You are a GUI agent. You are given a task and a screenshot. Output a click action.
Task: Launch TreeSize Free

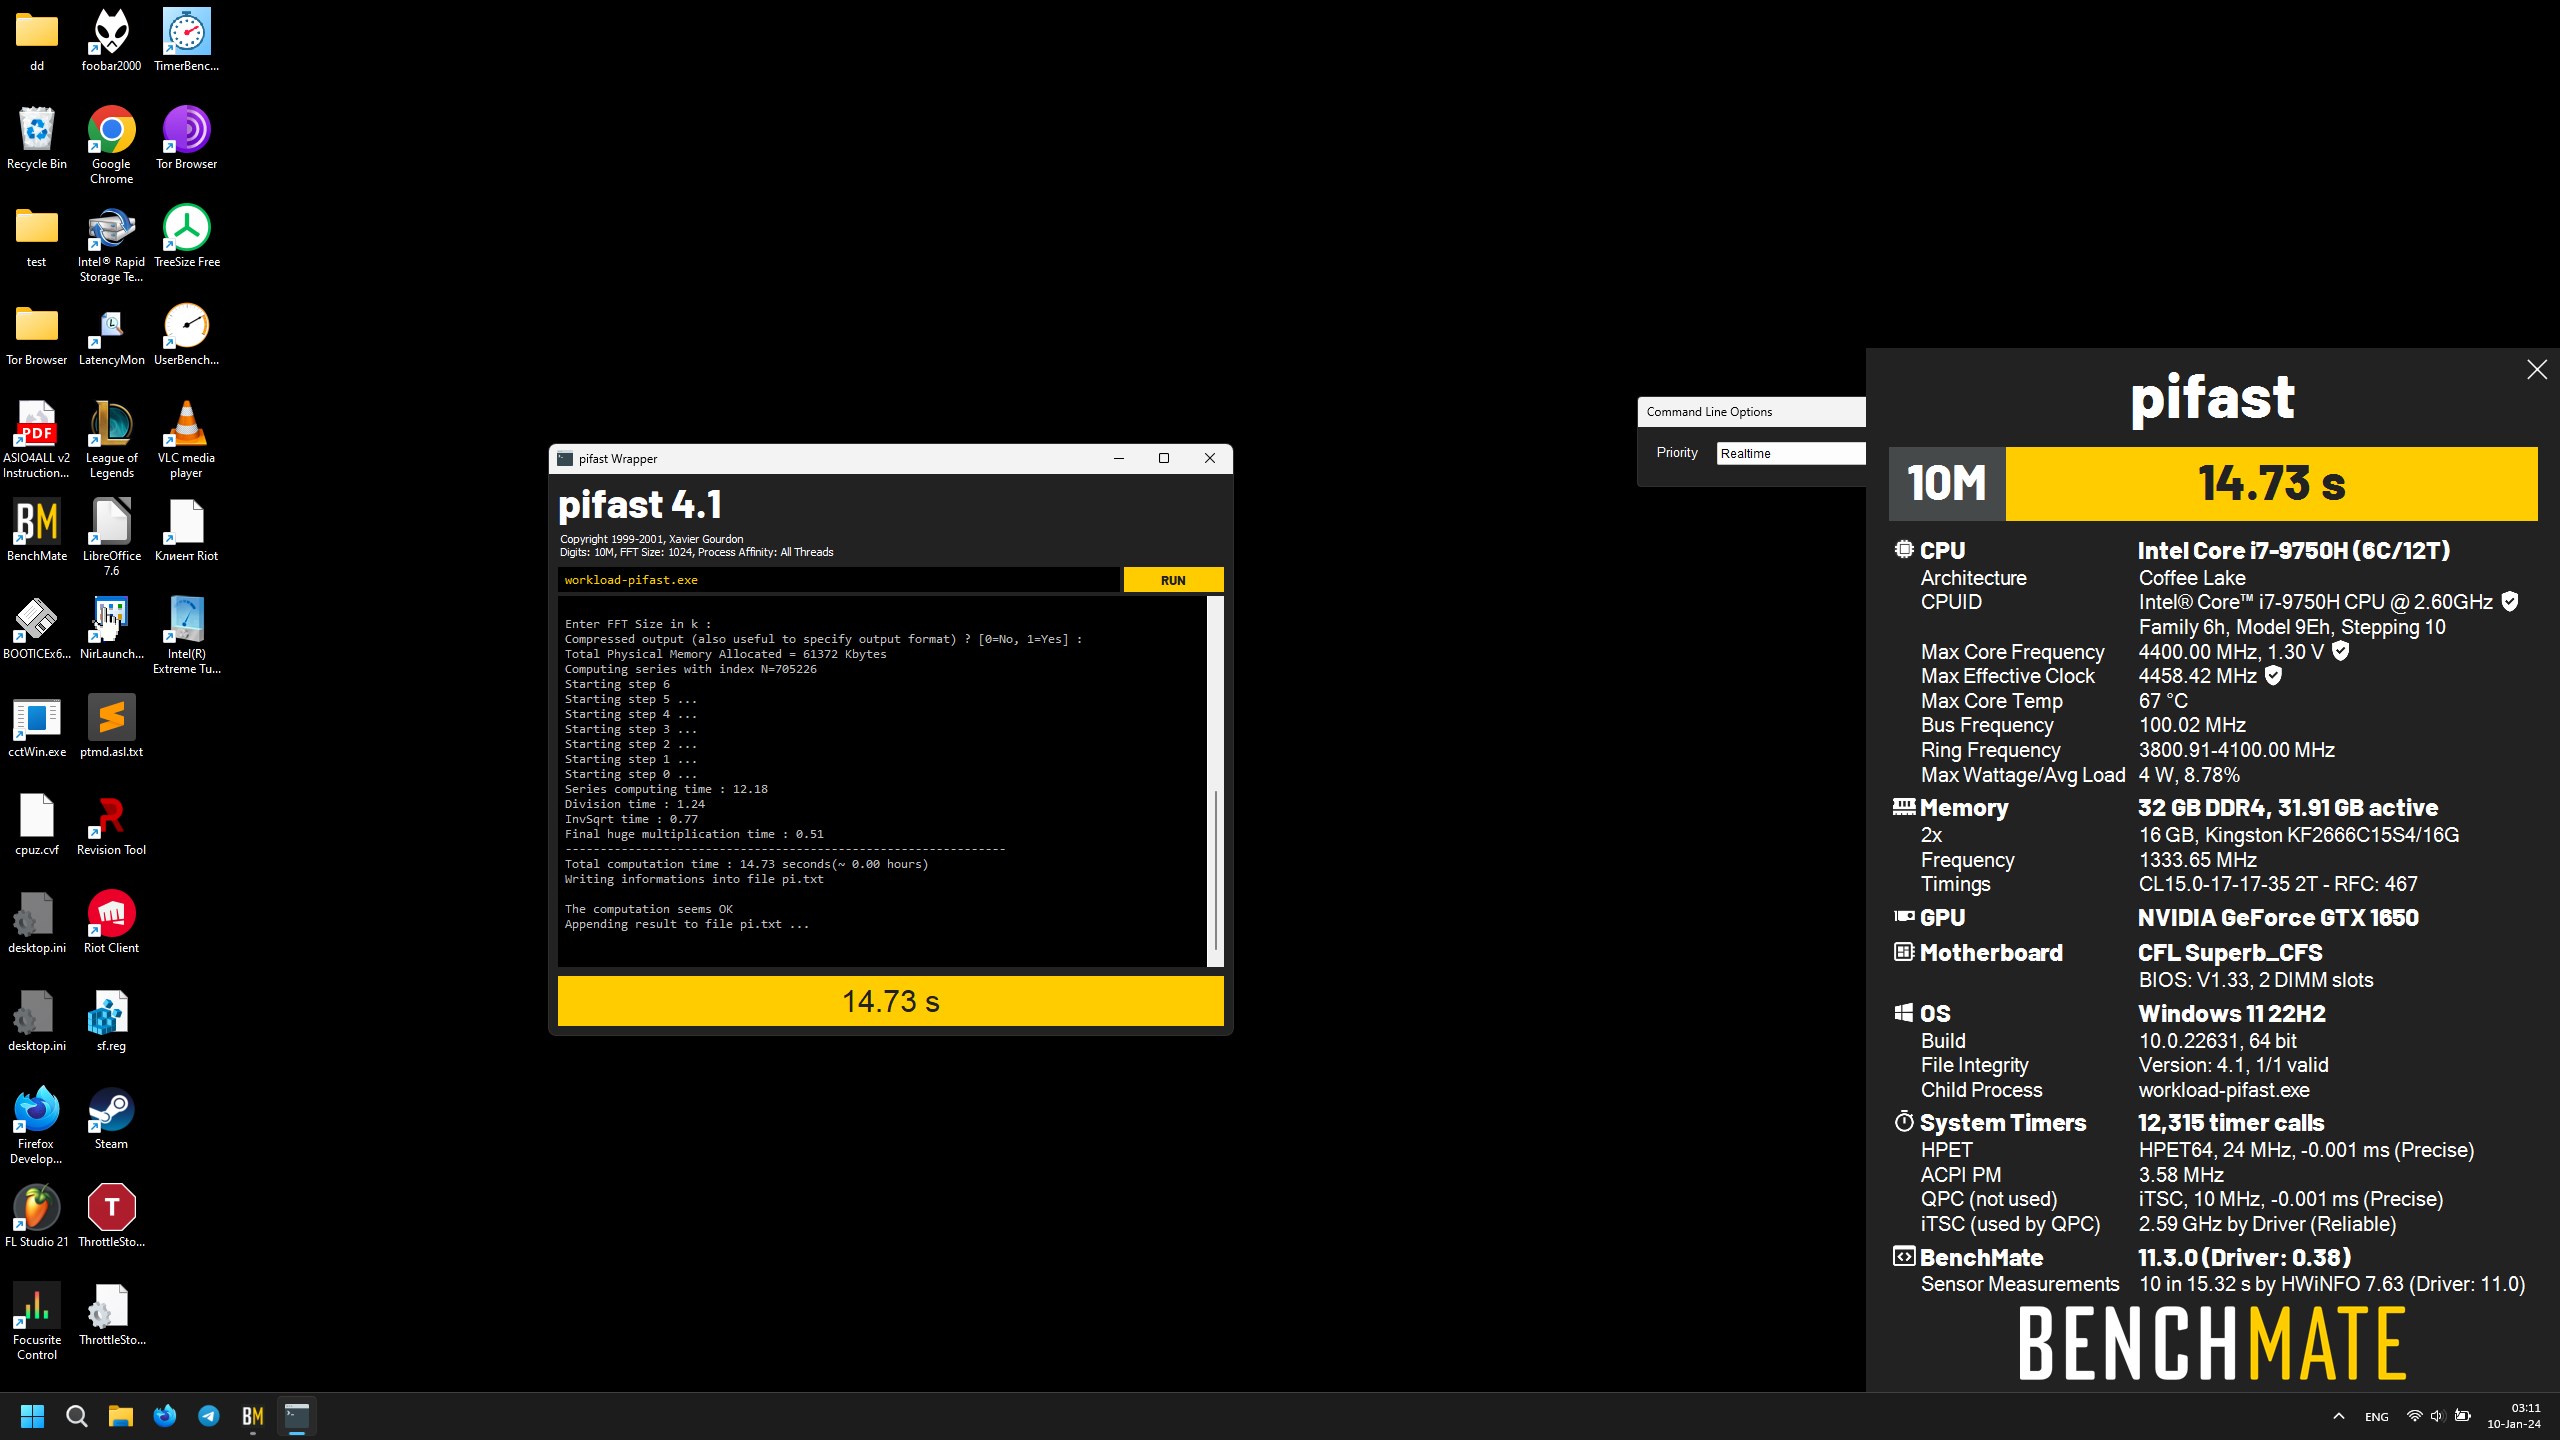coord(186,236)
